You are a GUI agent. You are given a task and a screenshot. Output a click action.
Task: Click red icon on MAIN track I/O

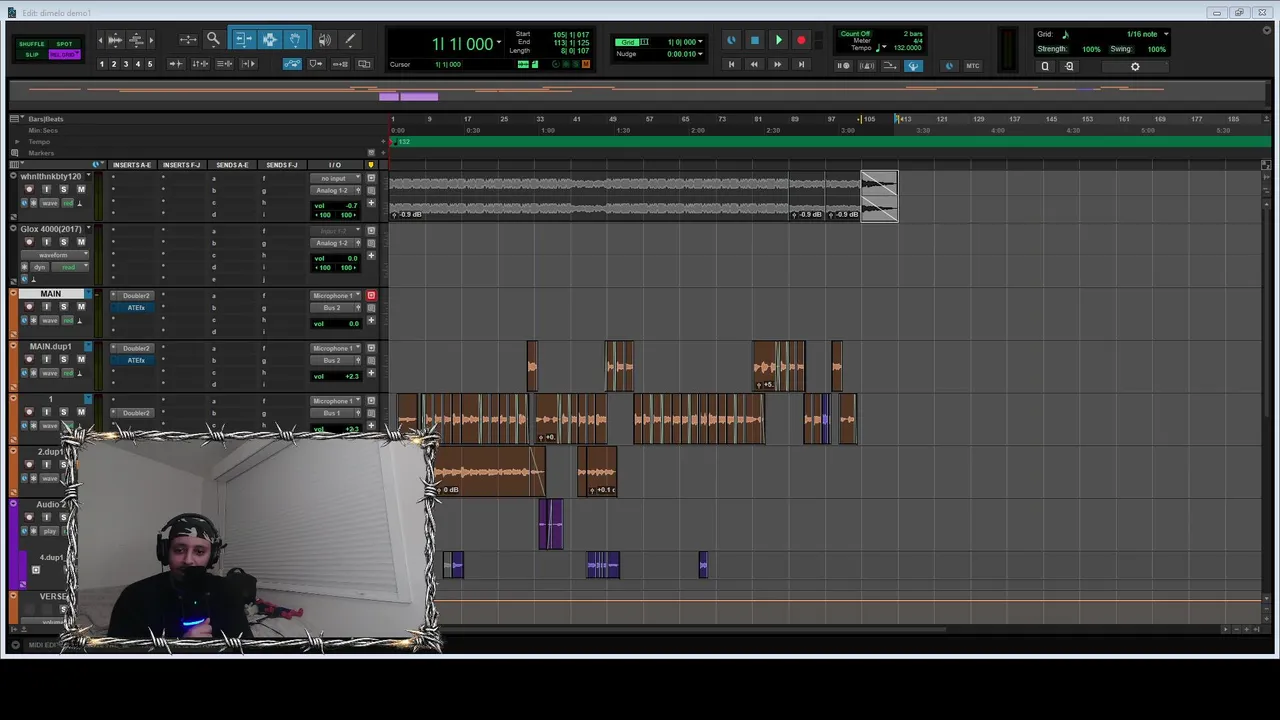[371, 295]
